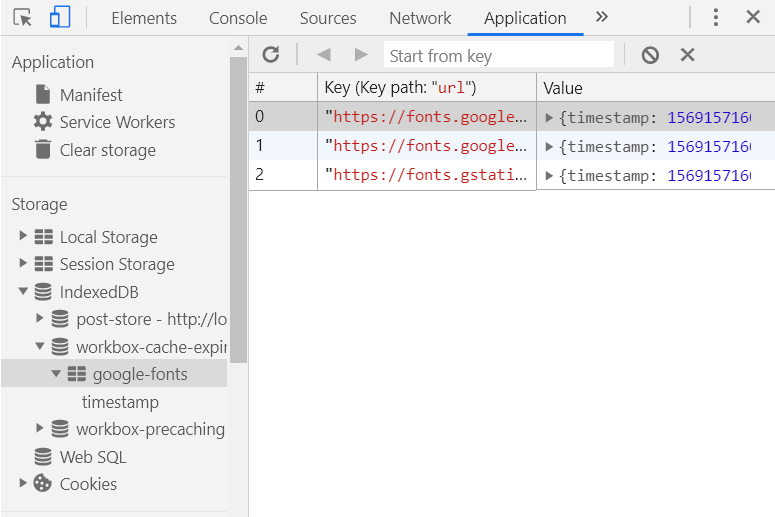775x517 pixels.
Task: Select the timestamp index under google-fonts
Action: coord(120,402)
